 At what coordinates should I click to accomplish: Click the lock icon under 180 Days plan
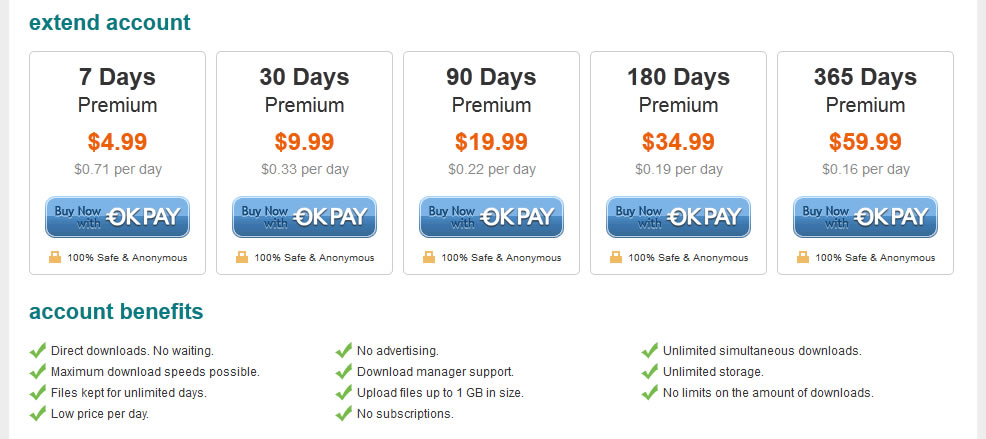pos(616,257)
